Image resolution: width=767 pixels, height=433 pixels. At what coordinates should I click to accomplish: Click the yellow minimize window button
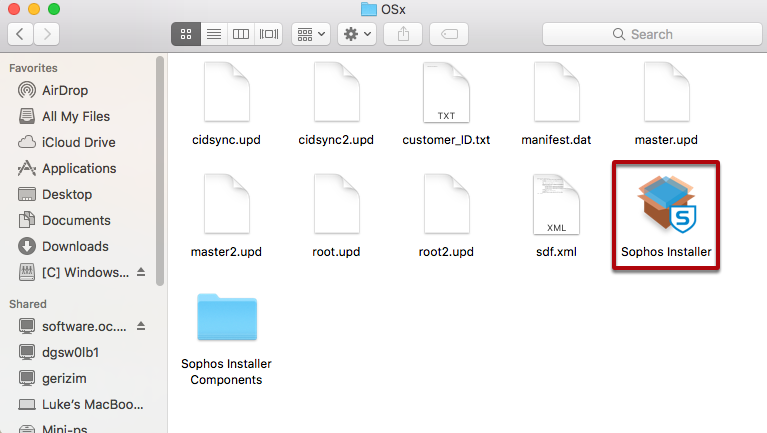coord(34,9)
